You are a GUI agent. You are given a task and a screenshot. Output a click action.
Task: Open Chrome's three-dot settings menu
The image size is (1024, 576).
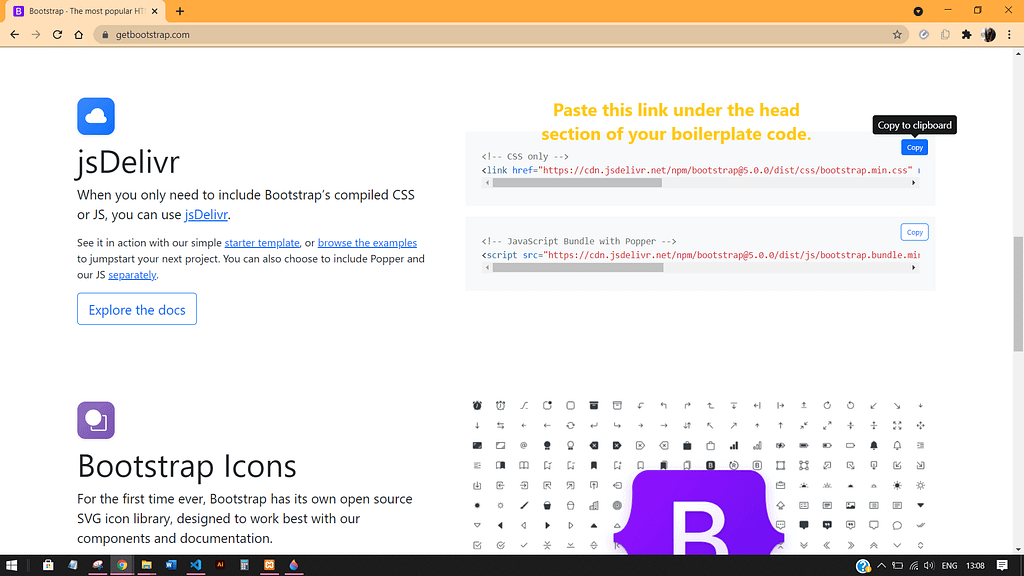pyautogui.click(x=1011, y=33)
